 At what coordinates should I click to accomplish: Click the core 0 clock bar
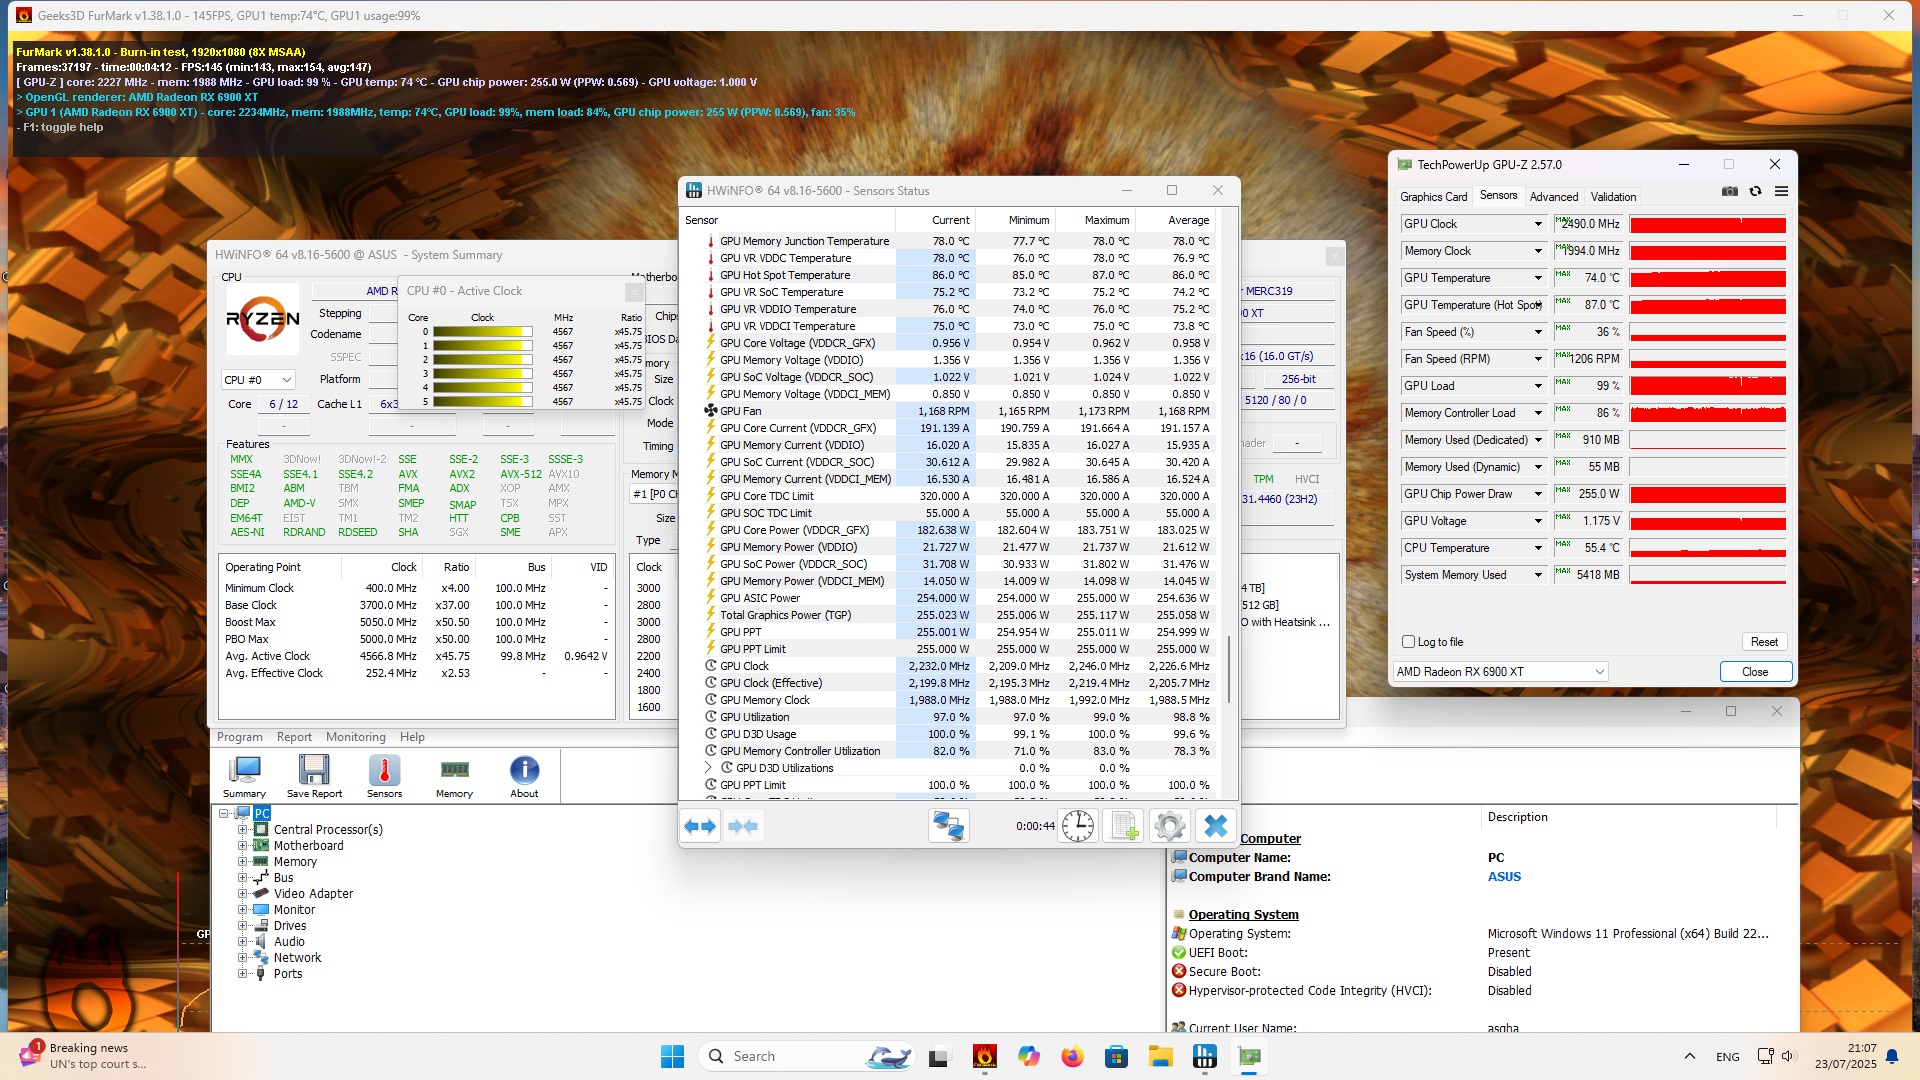(x=483, y=332)
